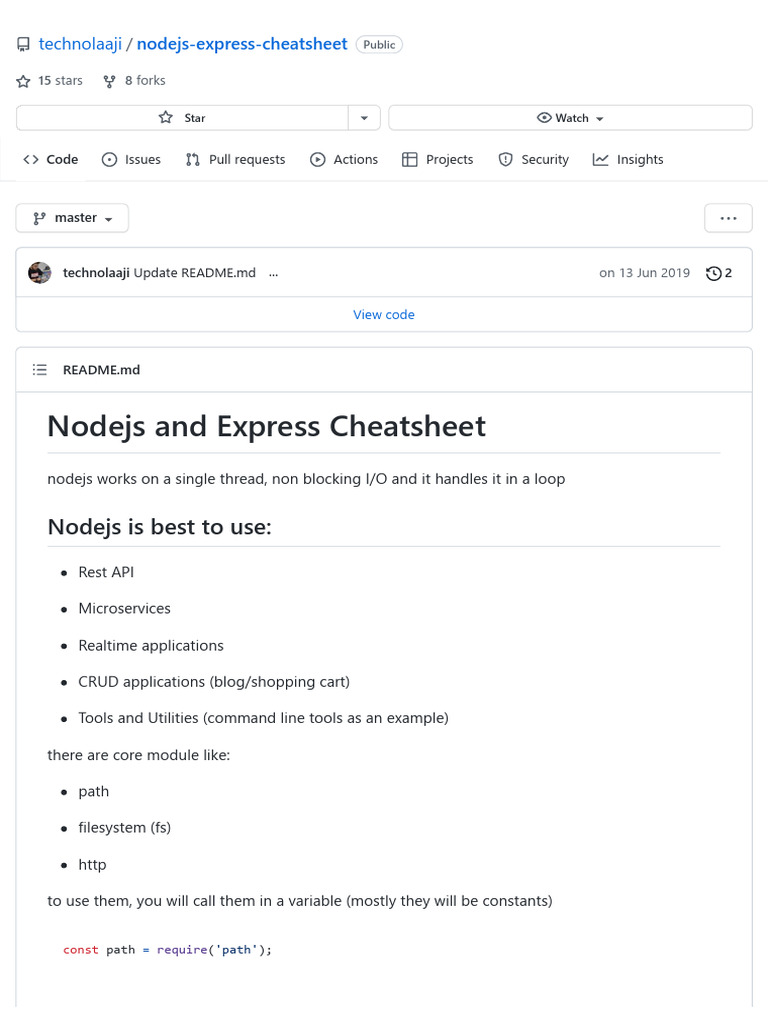Open the technolaaji owner profile link

click(80, 44)
